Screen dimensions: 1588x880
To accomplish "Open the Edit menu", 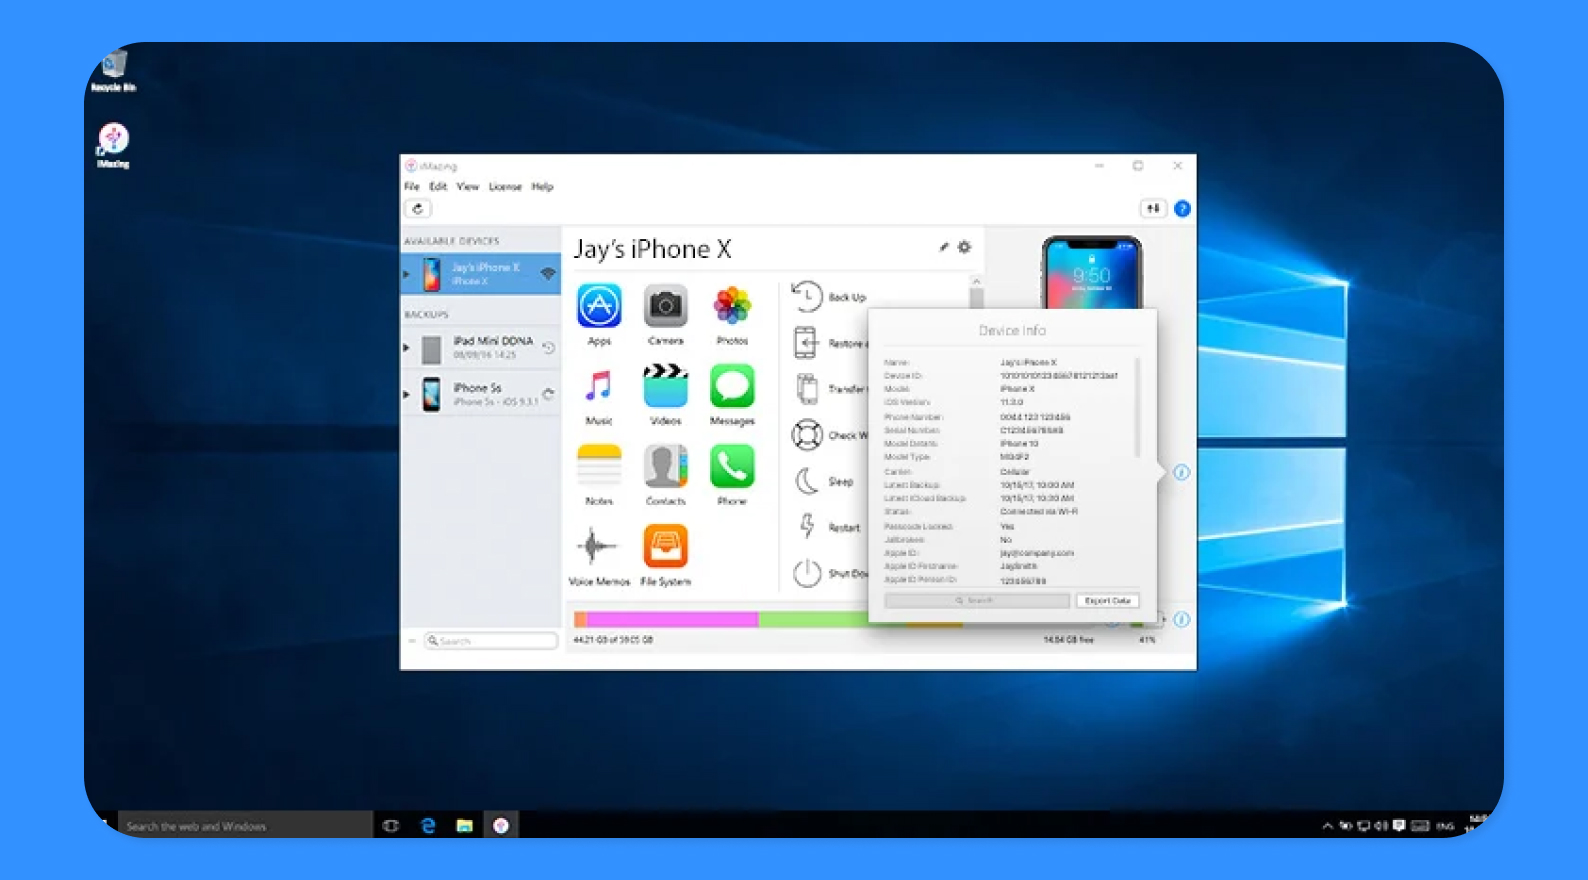I will coord(438,186).
